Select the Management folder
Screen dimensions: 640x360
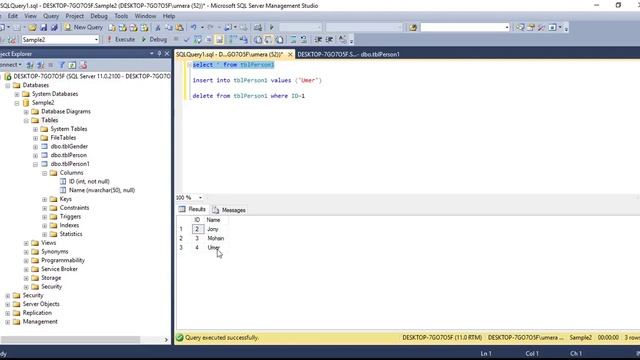coord(40,322)
